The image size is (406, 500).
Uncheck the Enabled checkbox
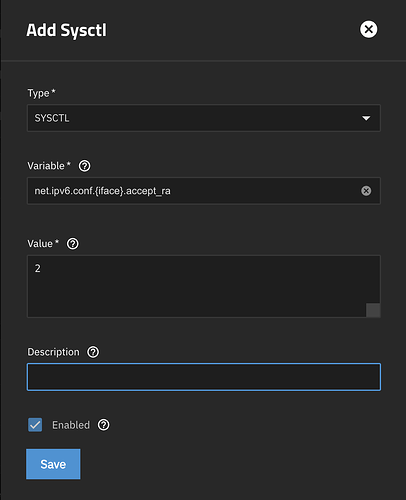(x=35, y=425)
